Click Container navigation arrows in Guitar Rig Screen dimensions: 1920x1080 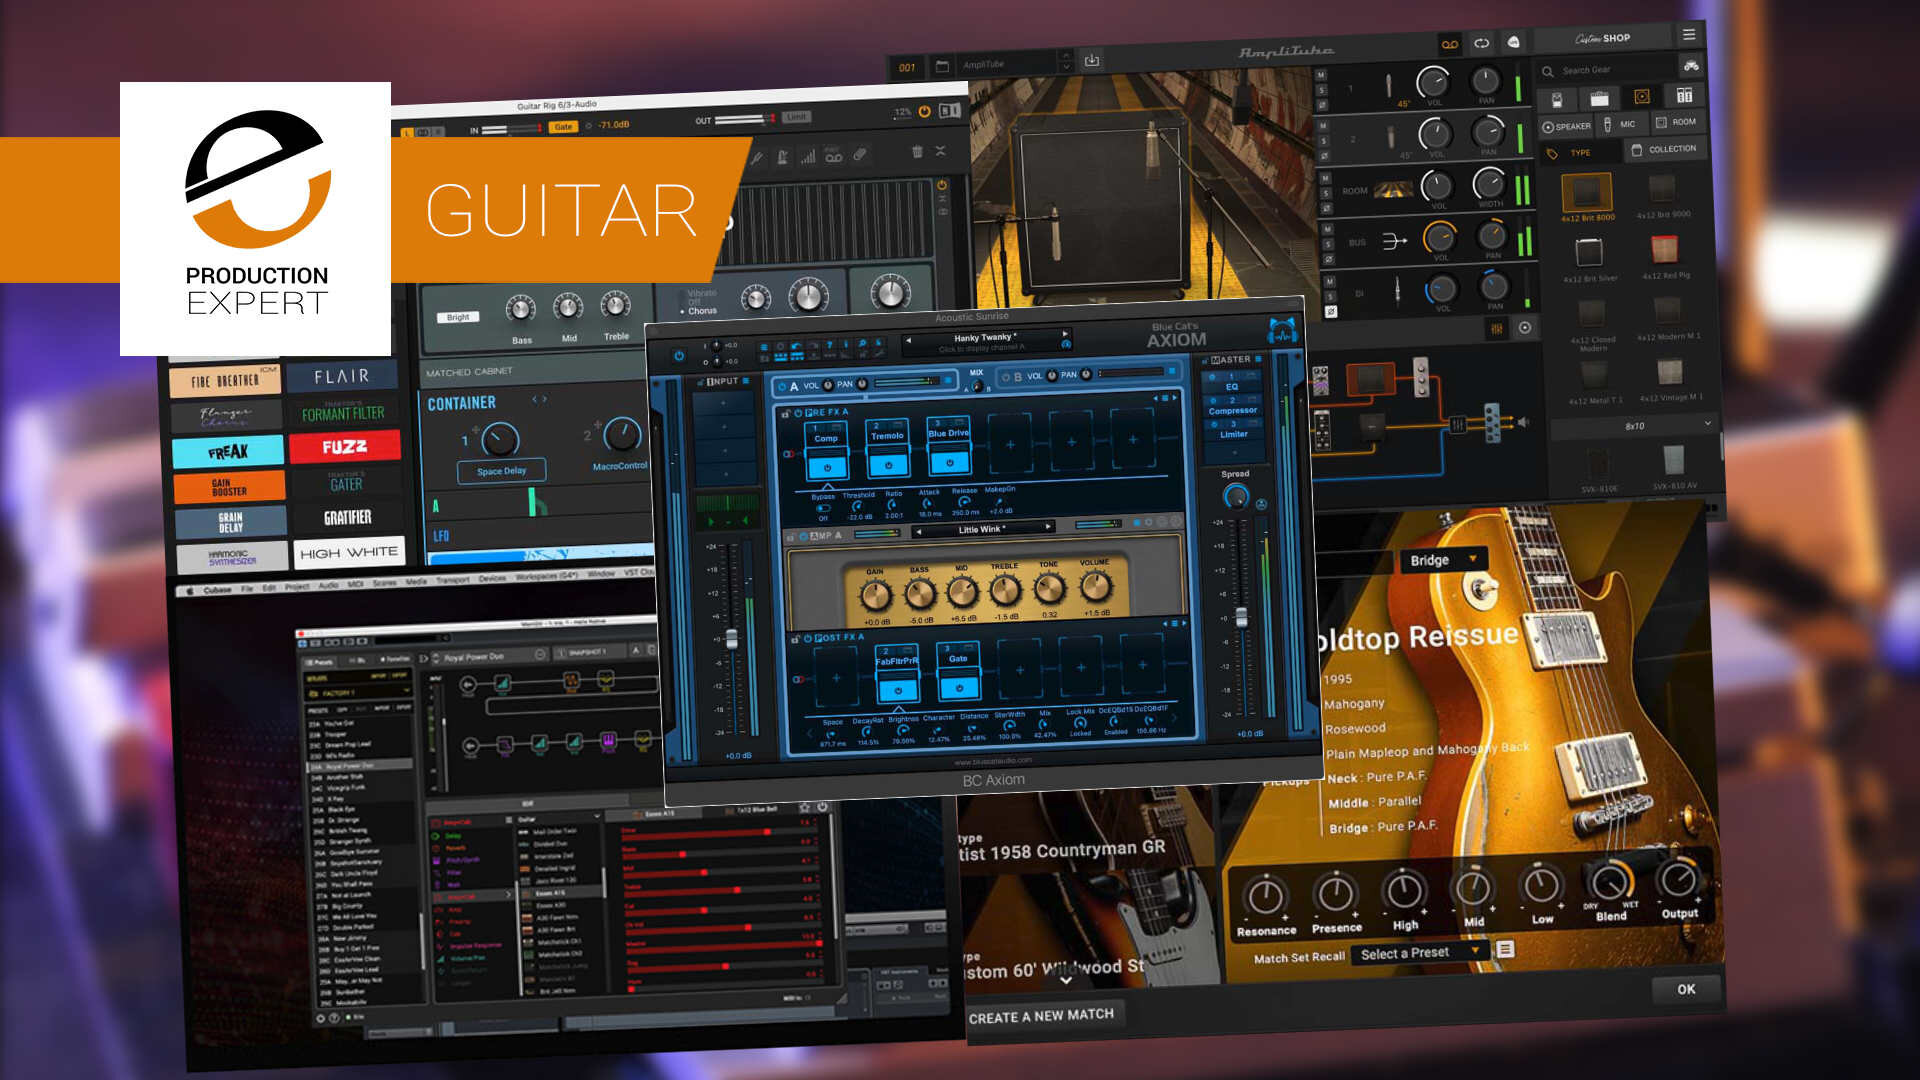(x=540, y=399)
